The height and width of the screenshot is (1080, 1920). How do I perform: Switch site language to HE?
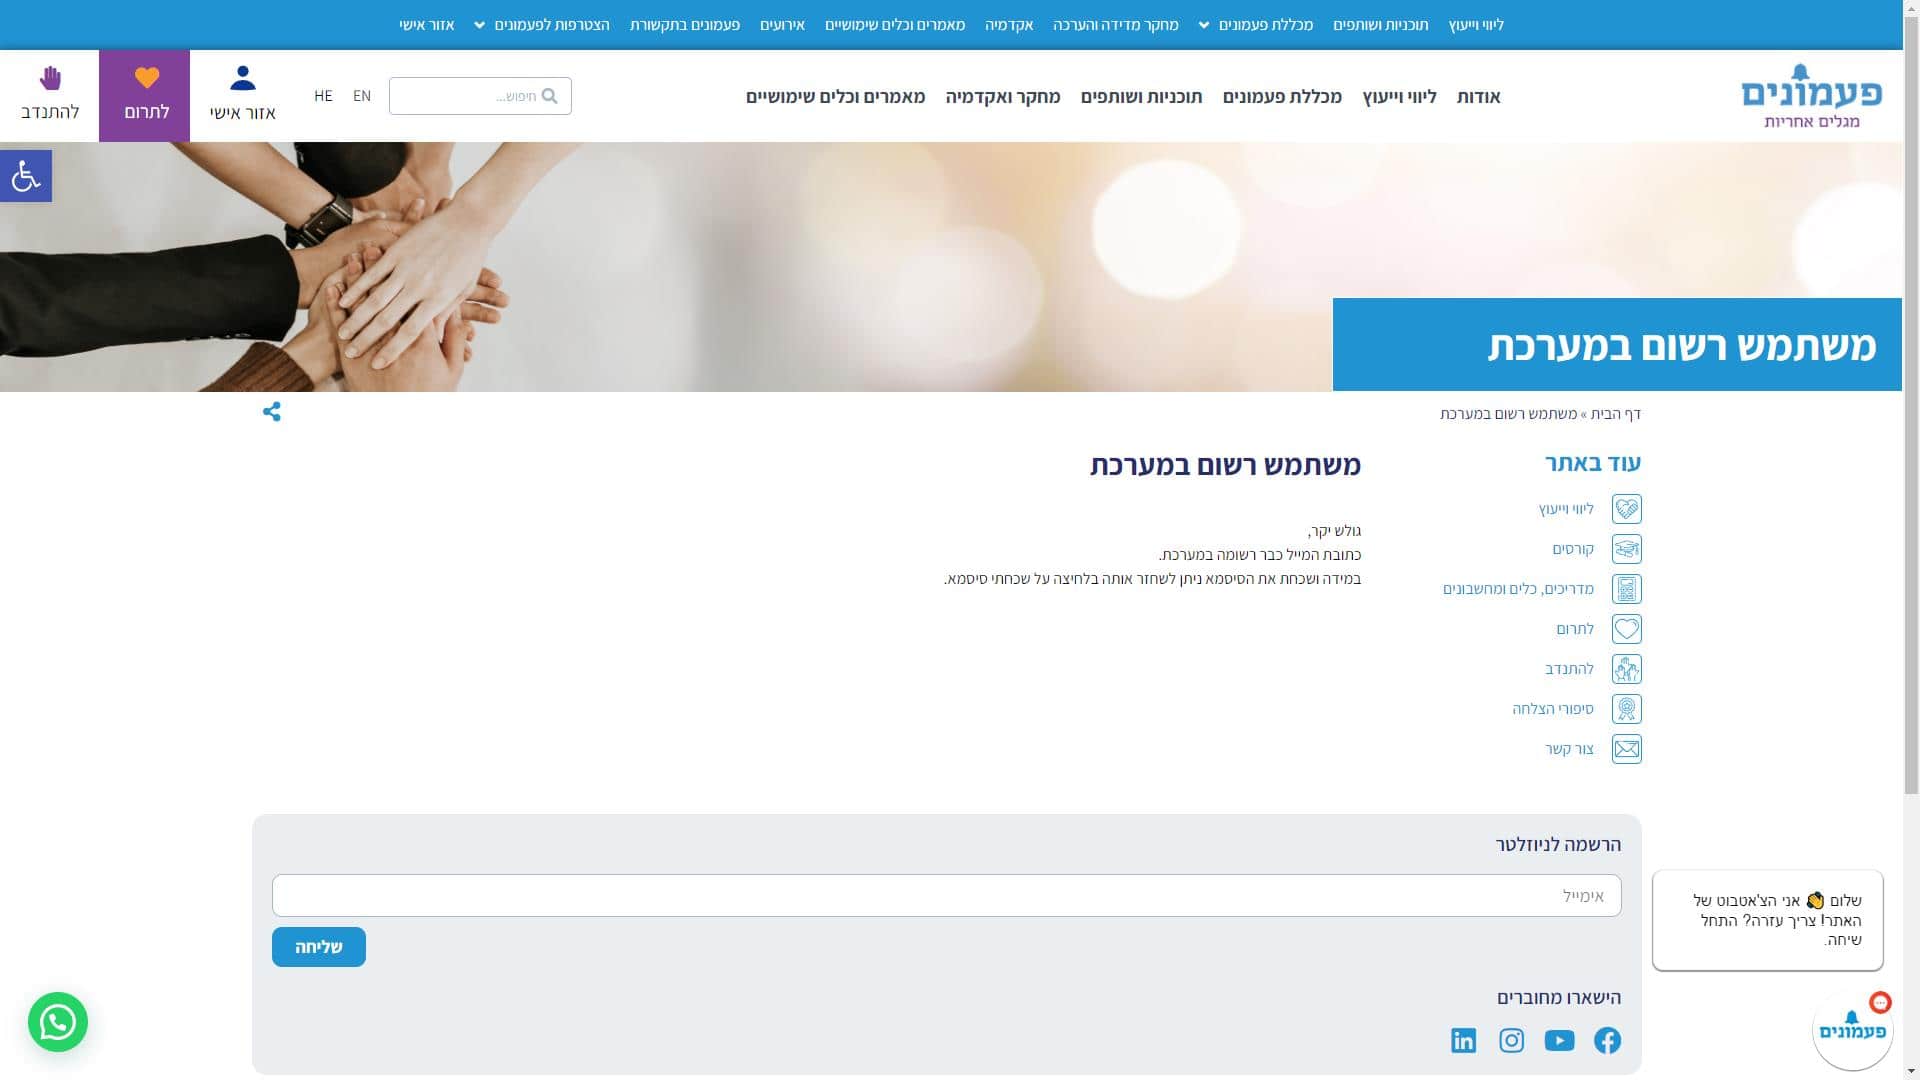click(323, 96)
